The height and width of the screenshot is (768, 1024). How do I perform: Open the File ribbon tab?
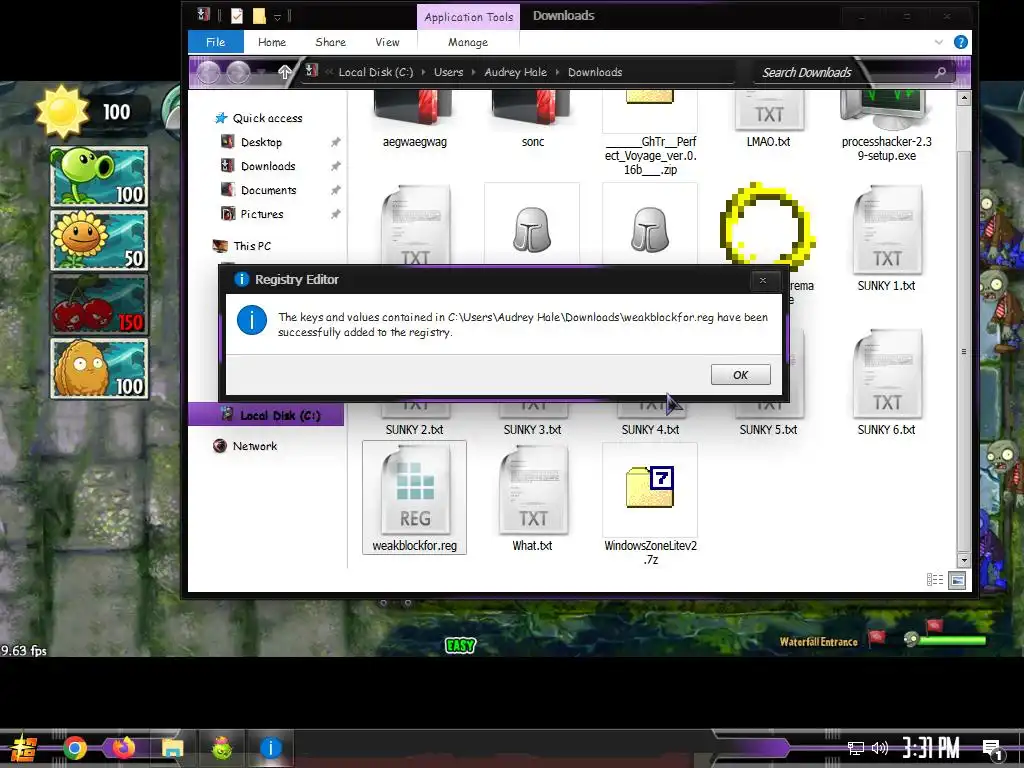pos(216,42)
